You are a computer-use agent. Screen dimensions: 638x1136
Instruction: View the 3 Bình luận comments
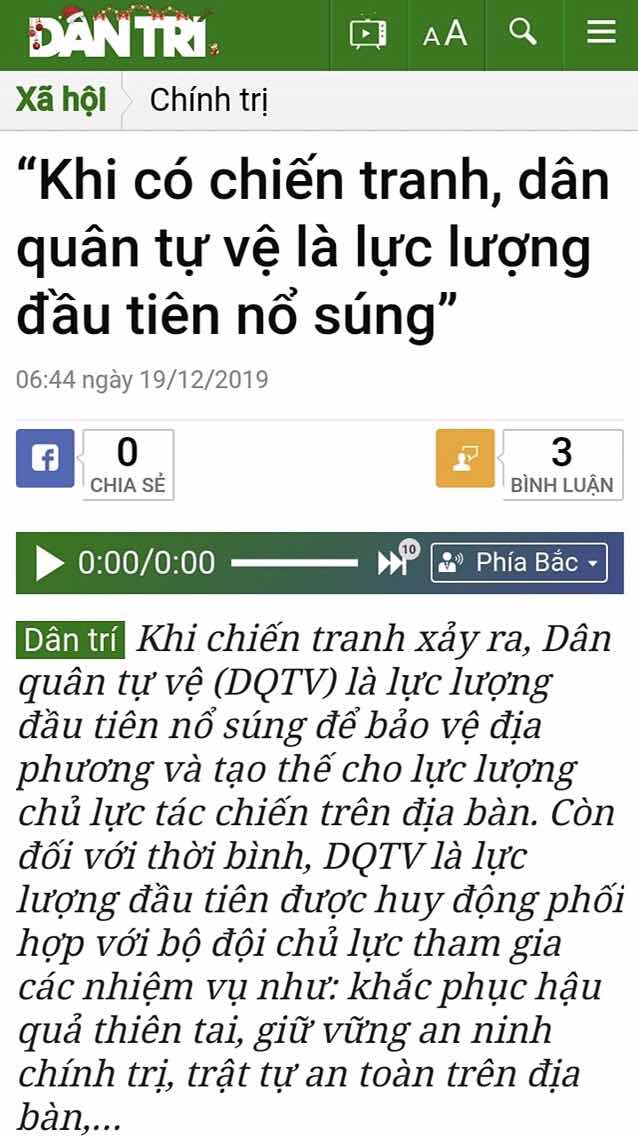pyautogui.click(x=562, y=464)
